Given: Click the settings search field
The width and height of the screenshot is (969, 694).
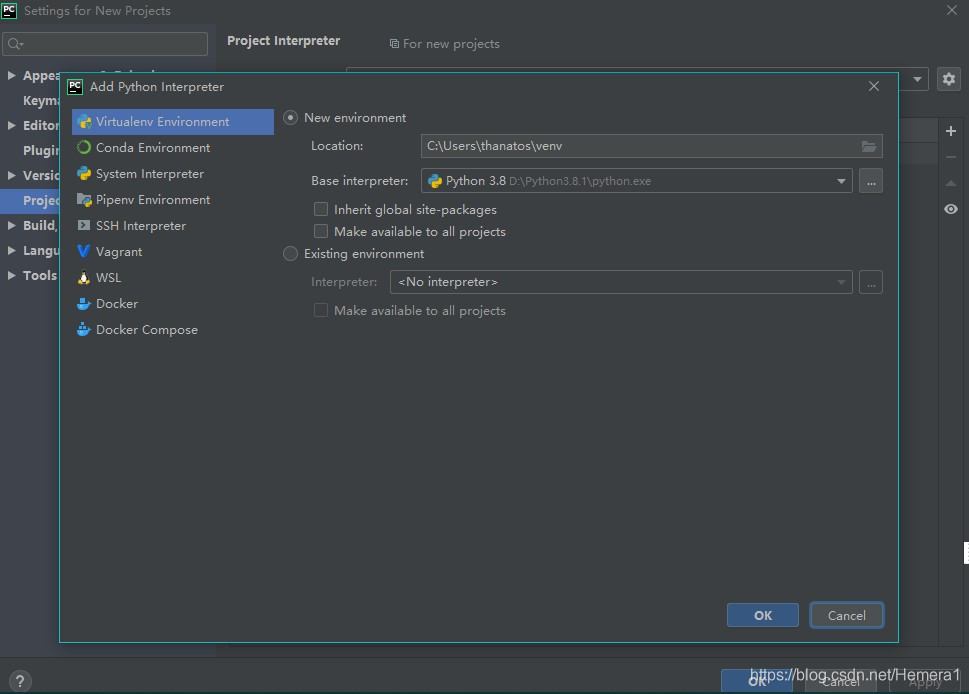Looking at the screenshot, I should 105,44.
